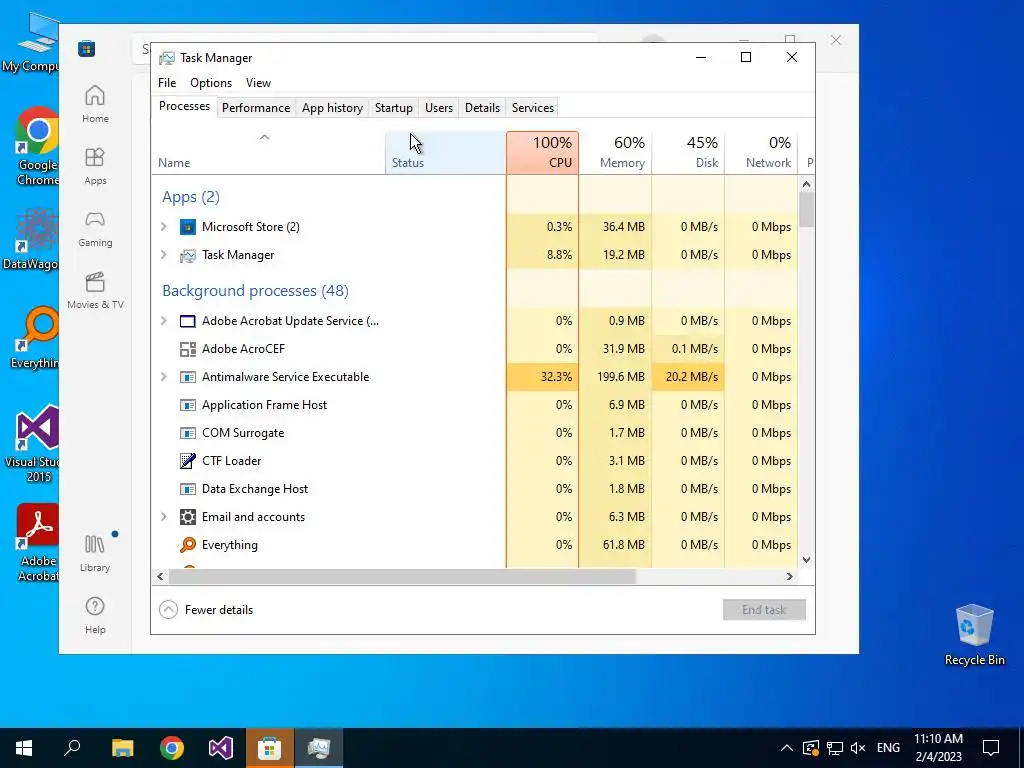This screenshot has width=1024, height=768.
Task: Click the muted volume tray icon
Action: click(x=858, y=748)
